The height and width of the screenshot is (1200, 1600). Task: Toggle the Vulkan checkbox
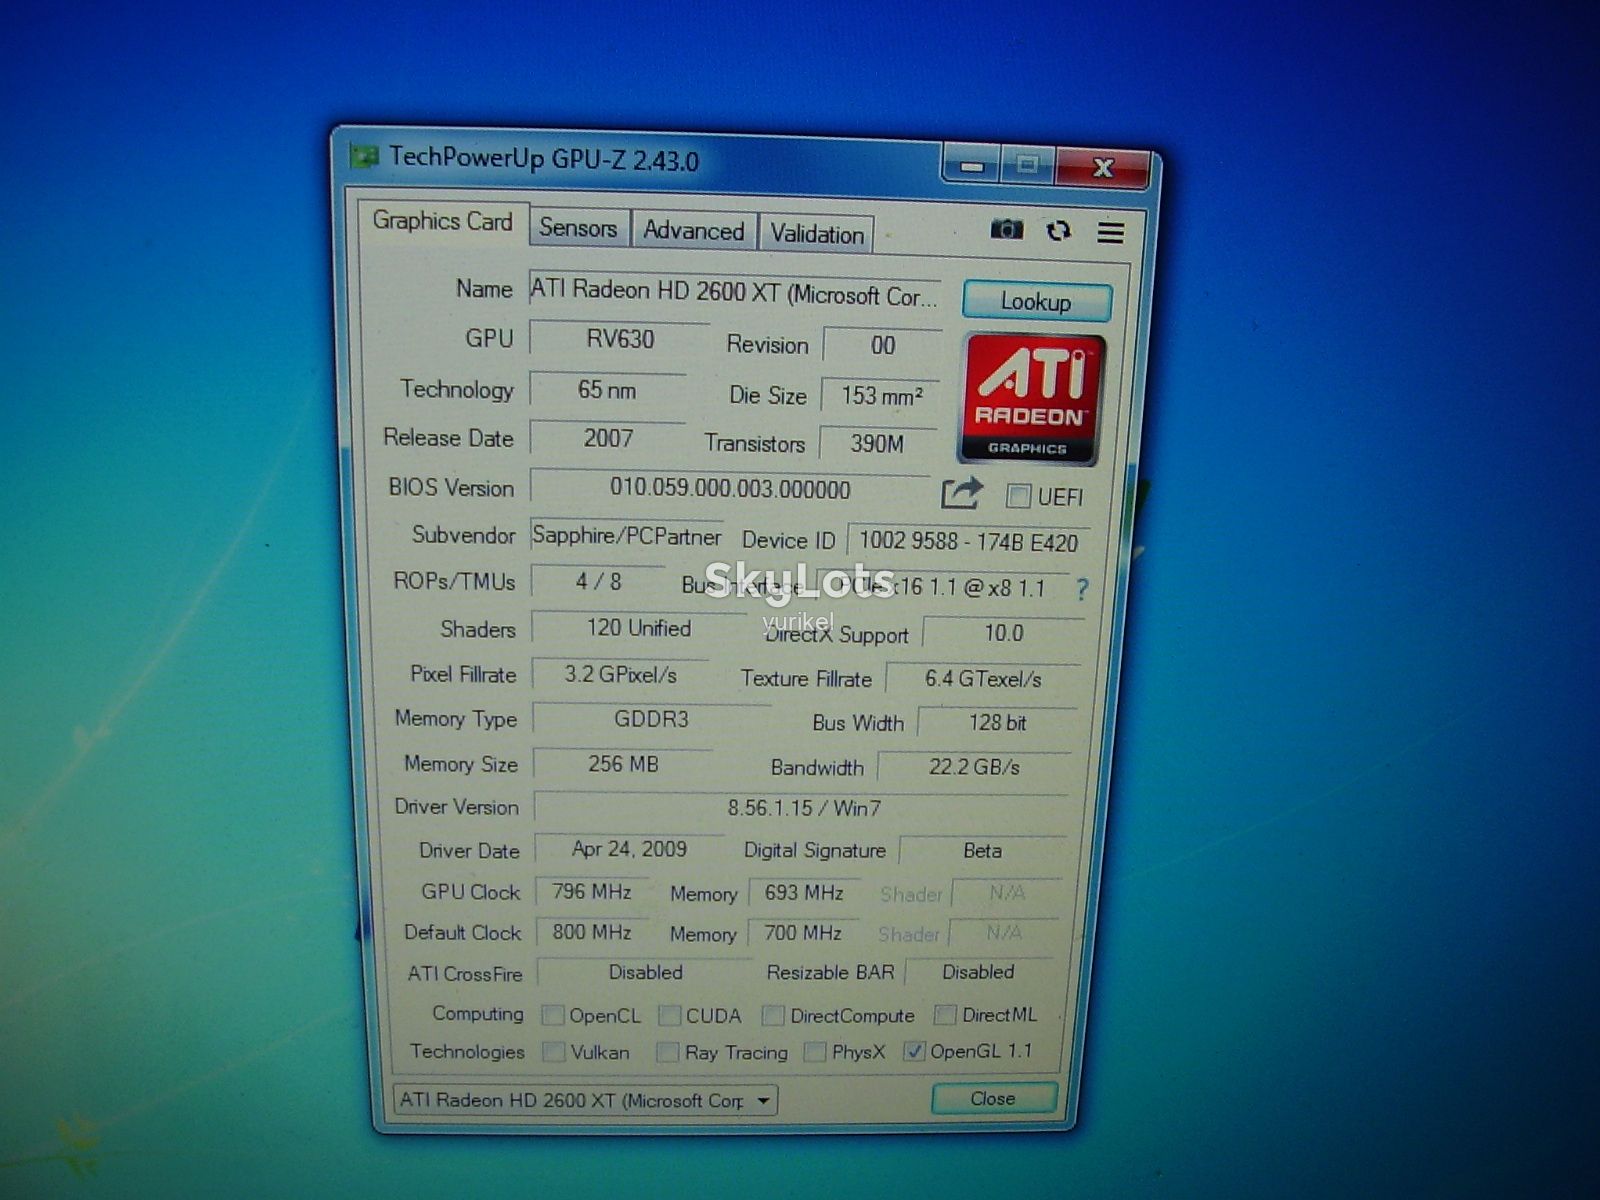coord(553,1052)
